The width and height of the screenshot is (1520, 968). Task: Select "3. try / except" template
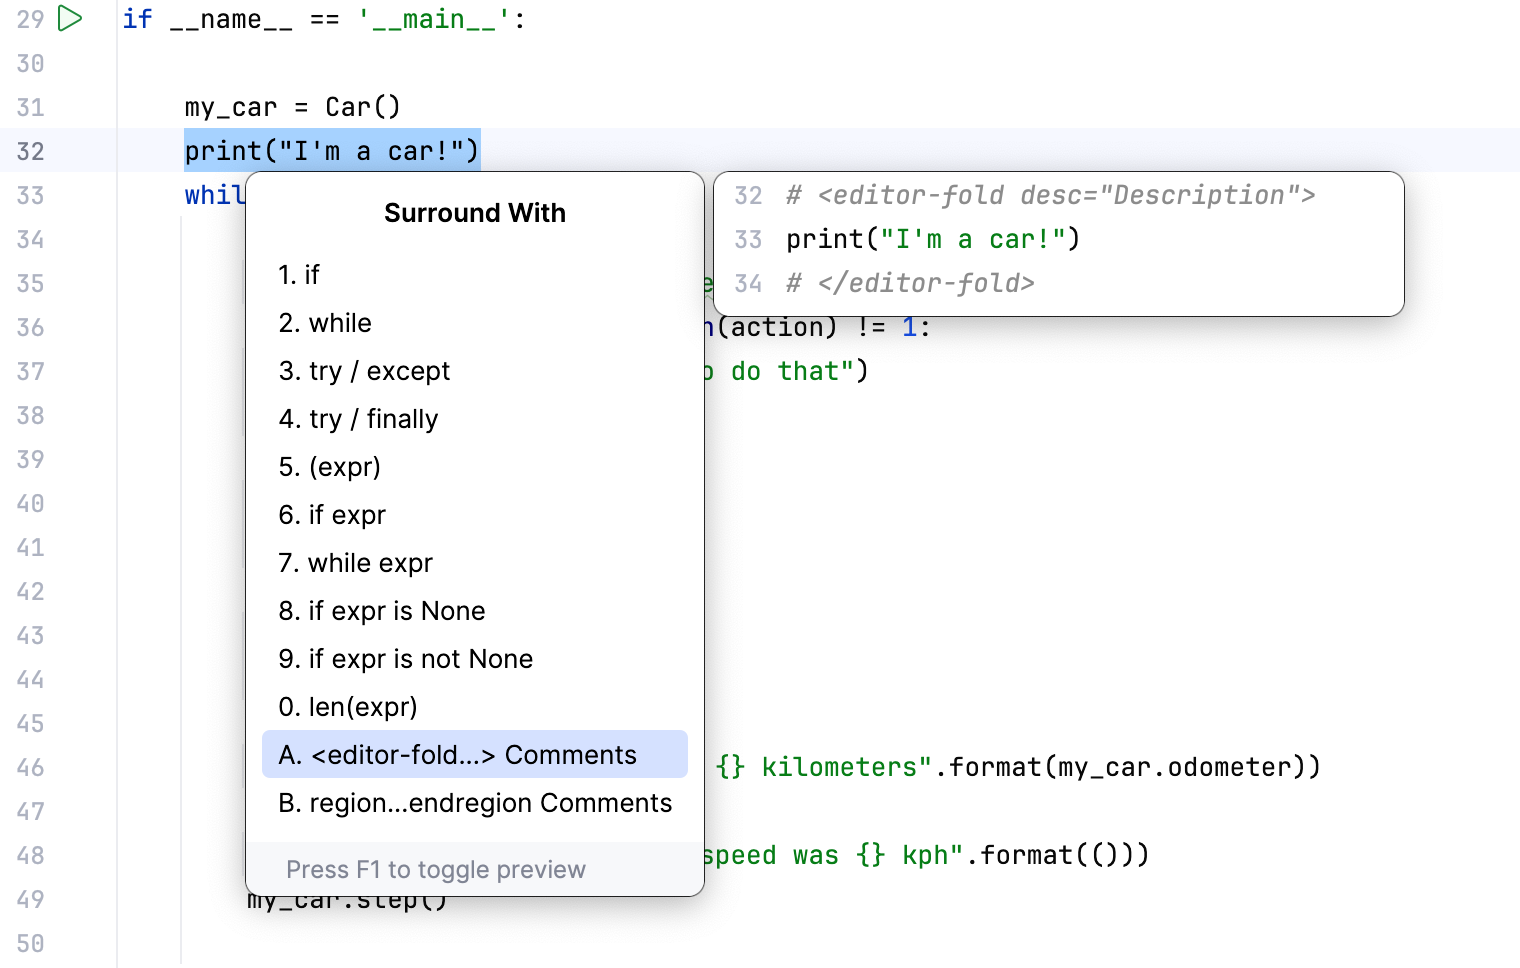[x=364, y=371]
